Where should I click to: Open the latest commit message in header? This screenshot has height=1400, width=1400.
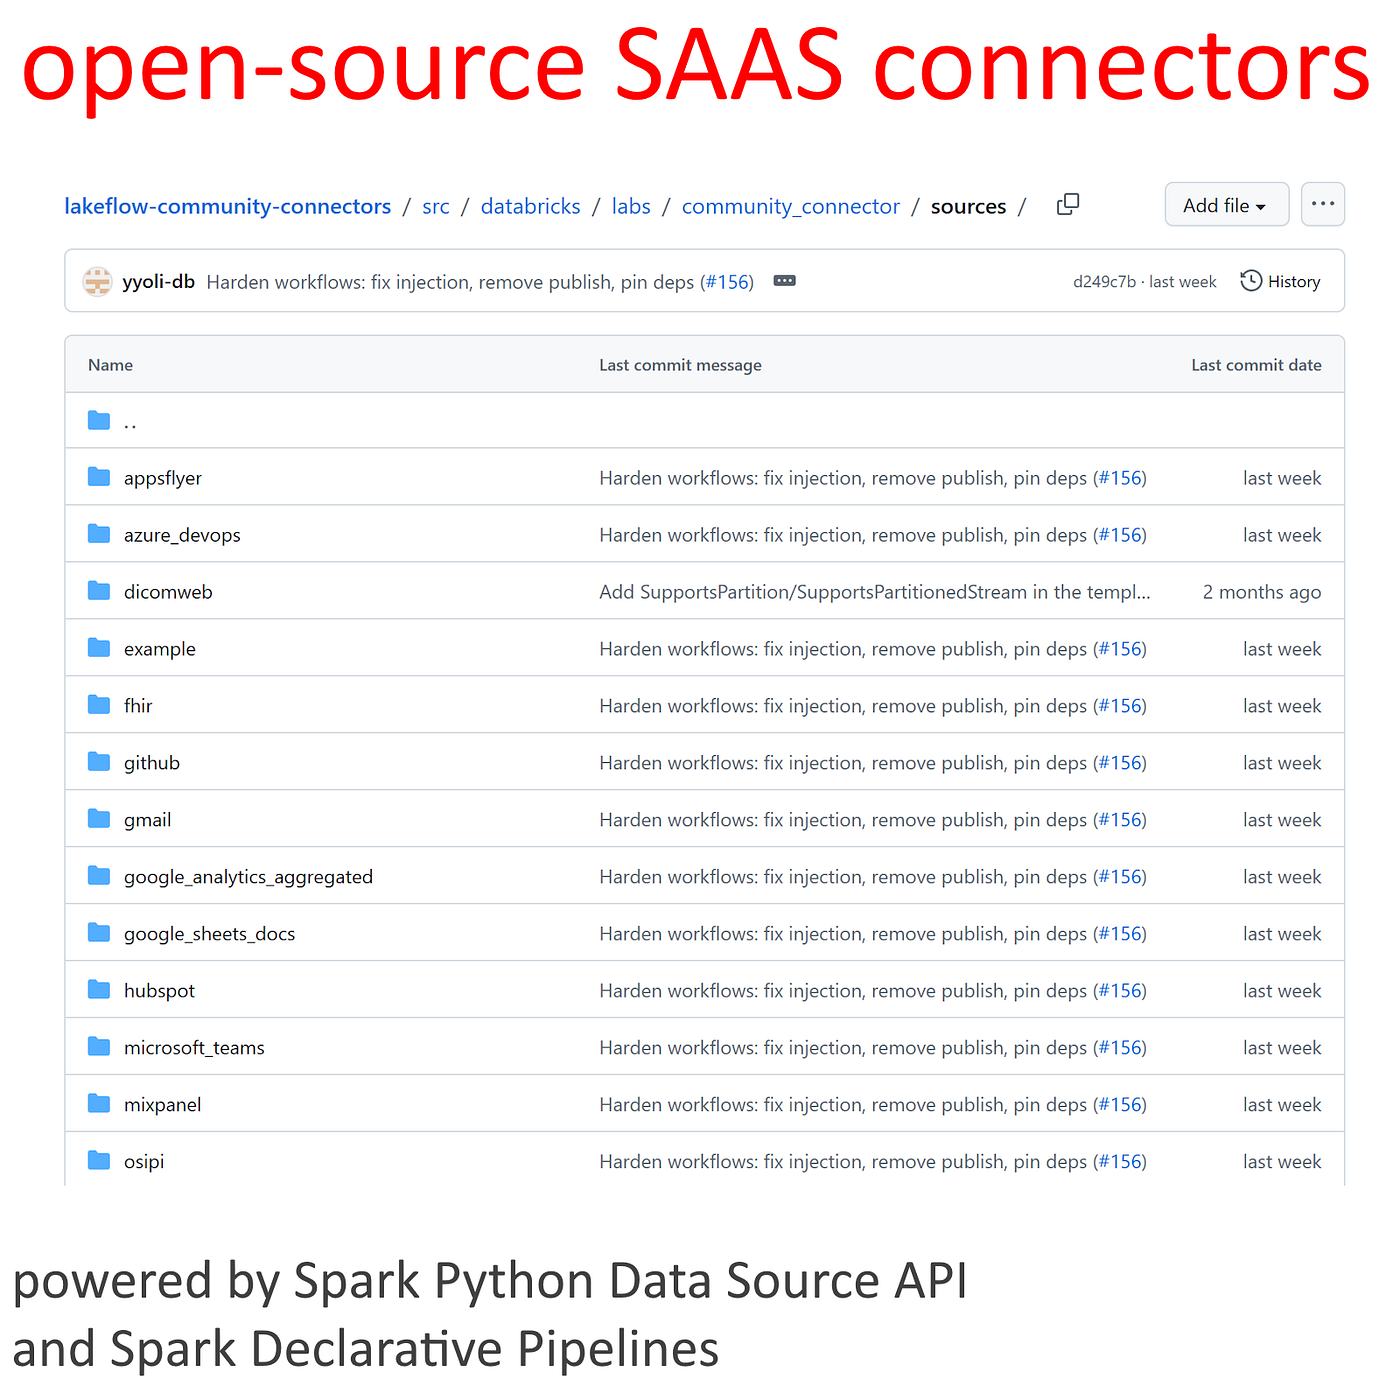(x=451, y=282)
